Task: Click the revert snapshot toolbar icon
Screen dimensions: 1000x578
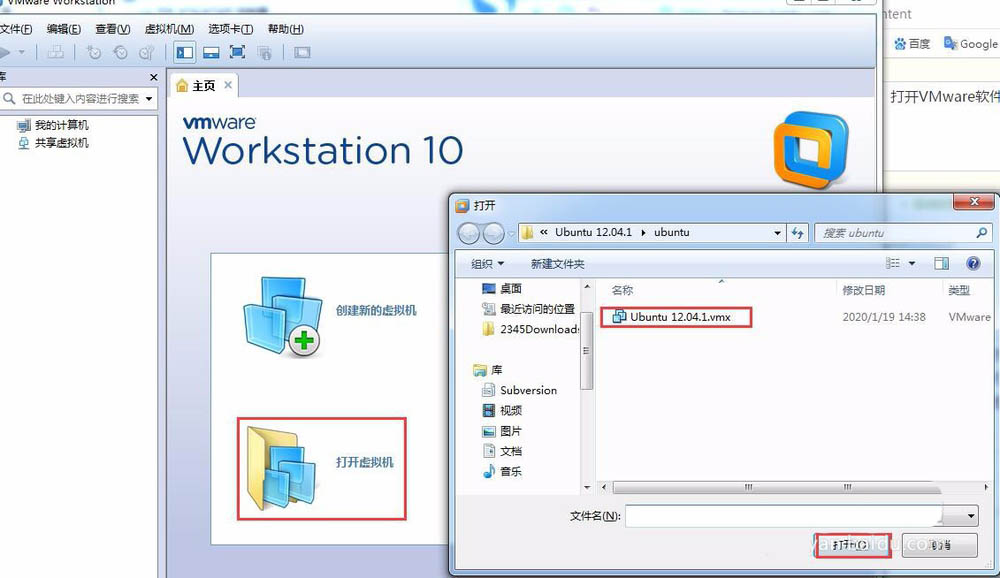Action: (121, 52)
